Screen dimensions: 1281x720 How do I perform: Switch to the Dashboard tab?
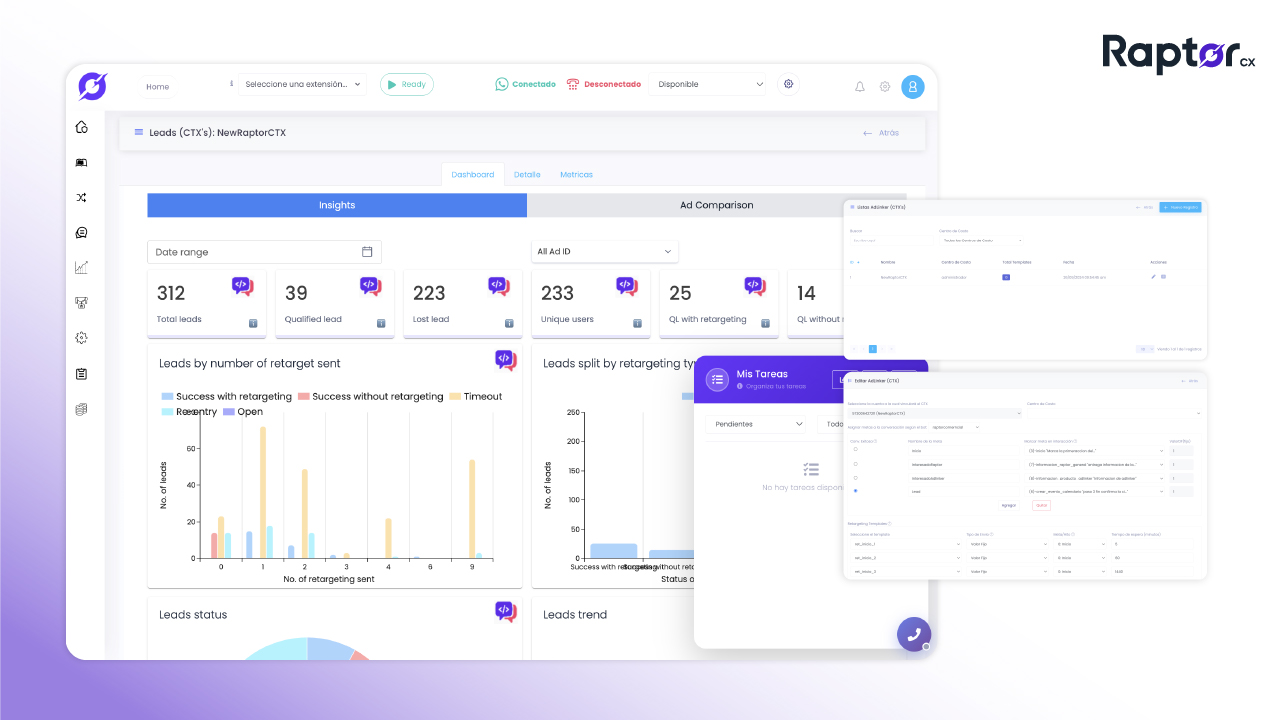[x=472, y=174]
